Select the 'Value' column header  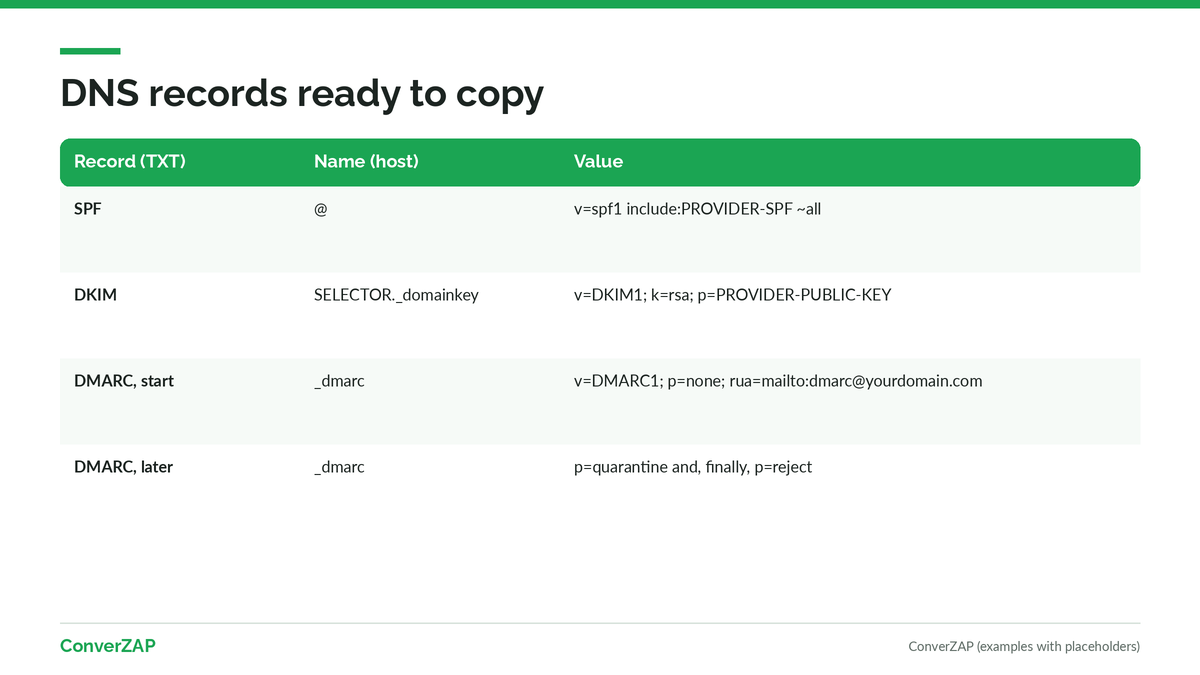pos(598,161)
